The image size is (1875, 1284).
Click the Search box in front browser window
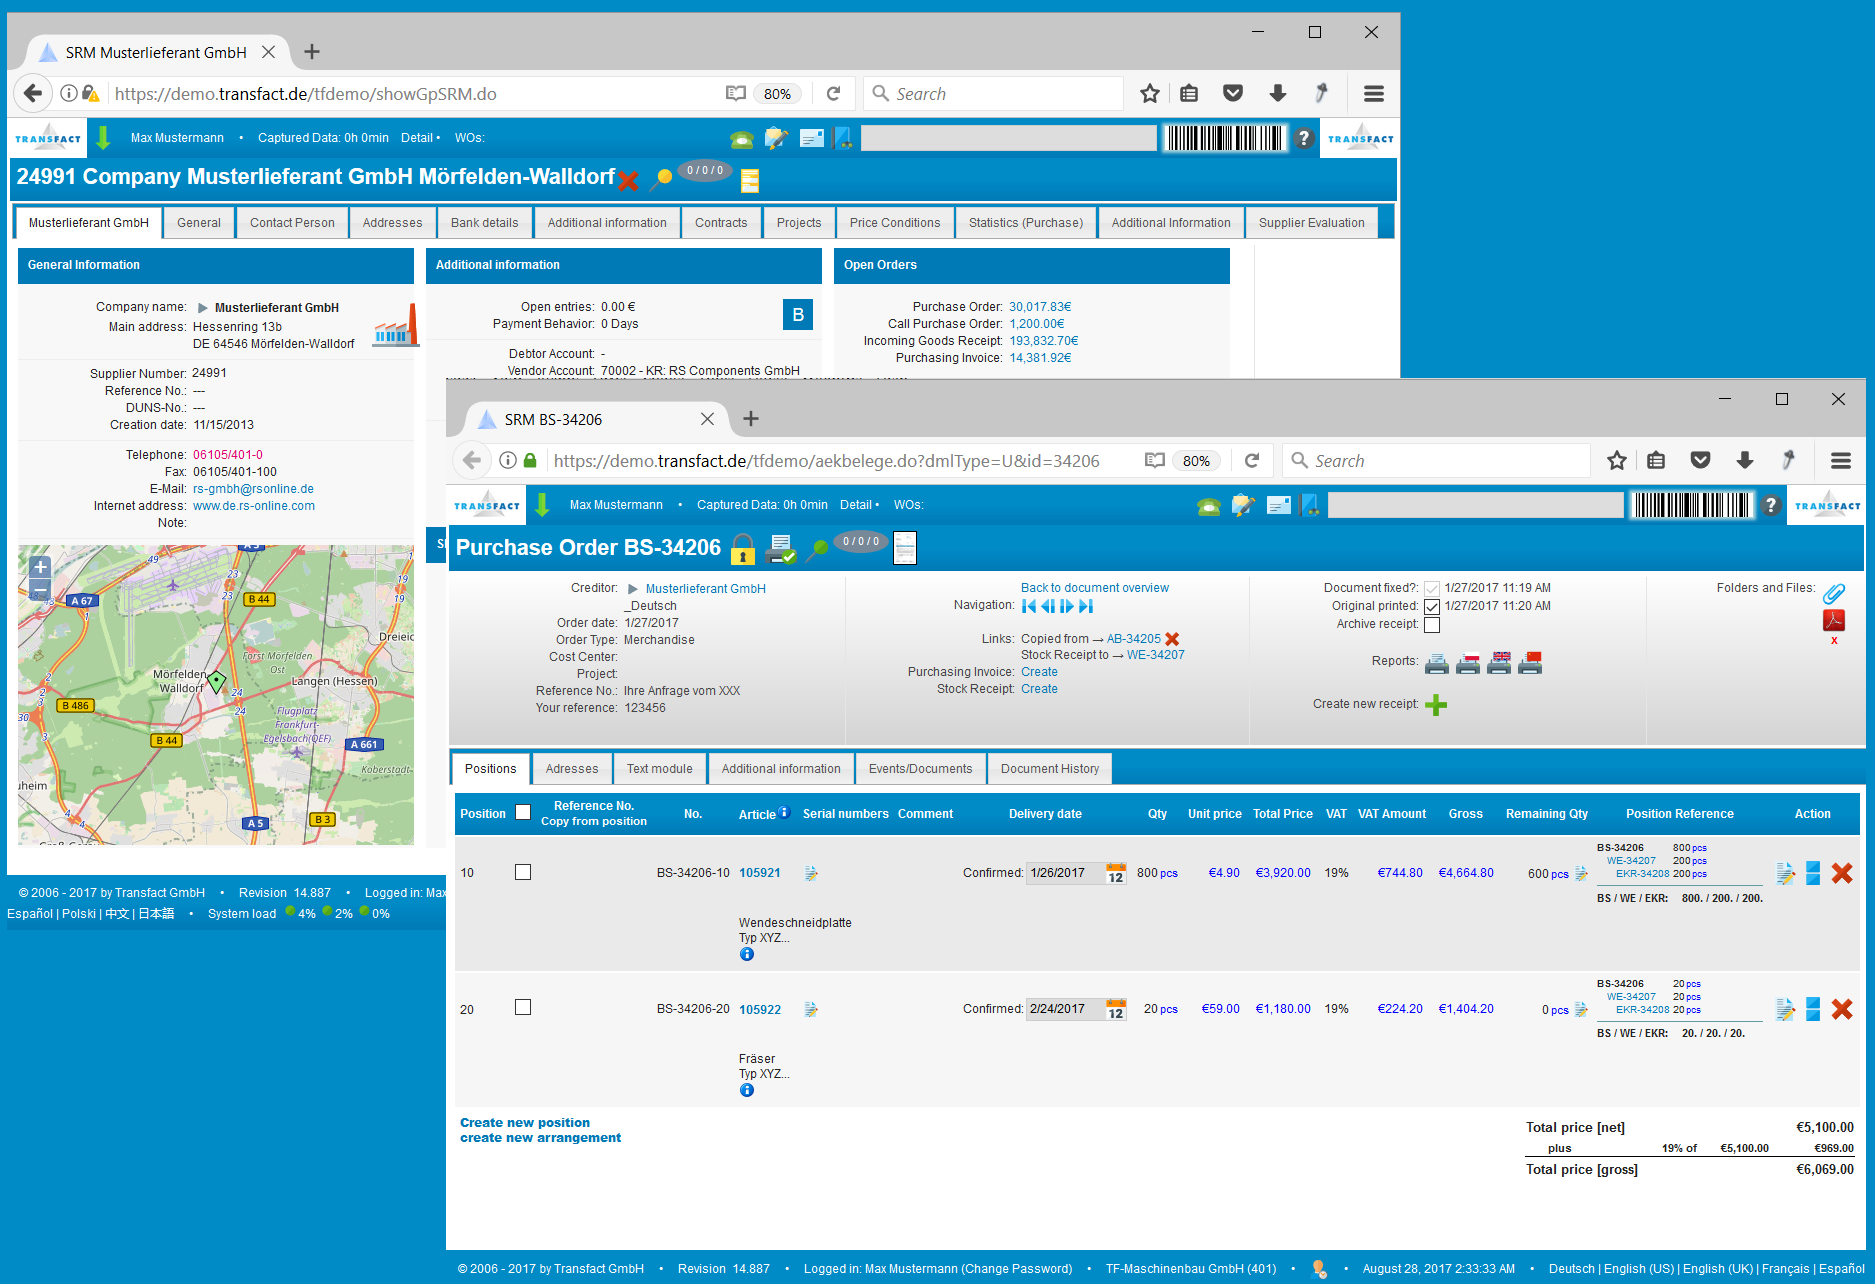(x=1436, y=461)
